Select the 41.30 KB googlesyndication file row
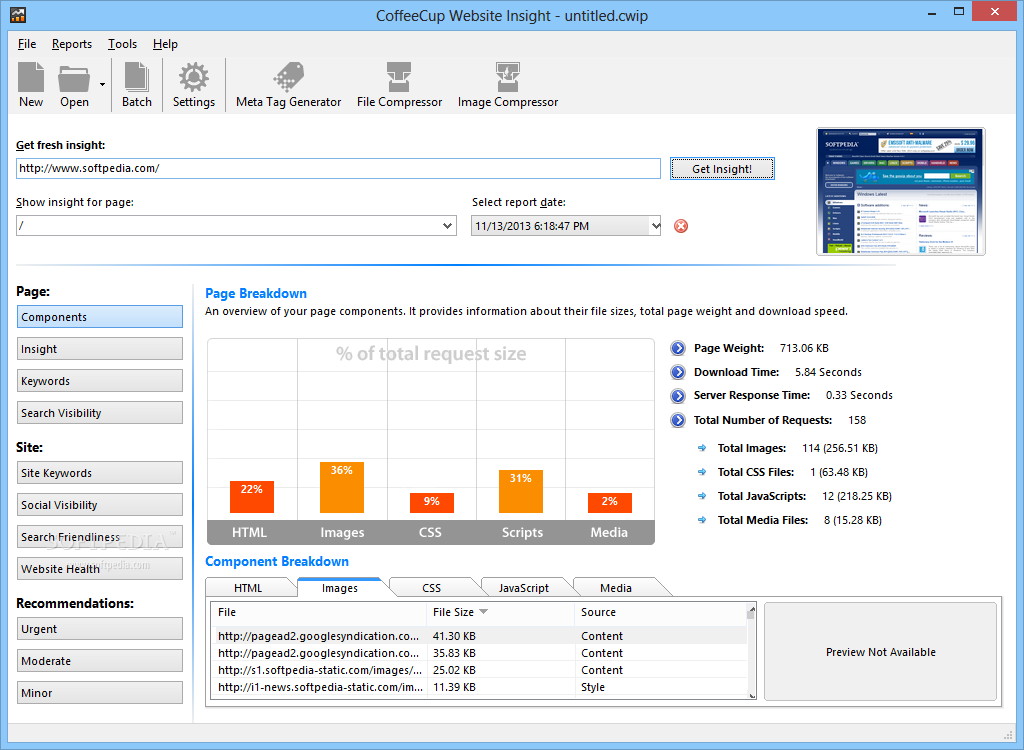1024x750 pixels. click(479, 636)
